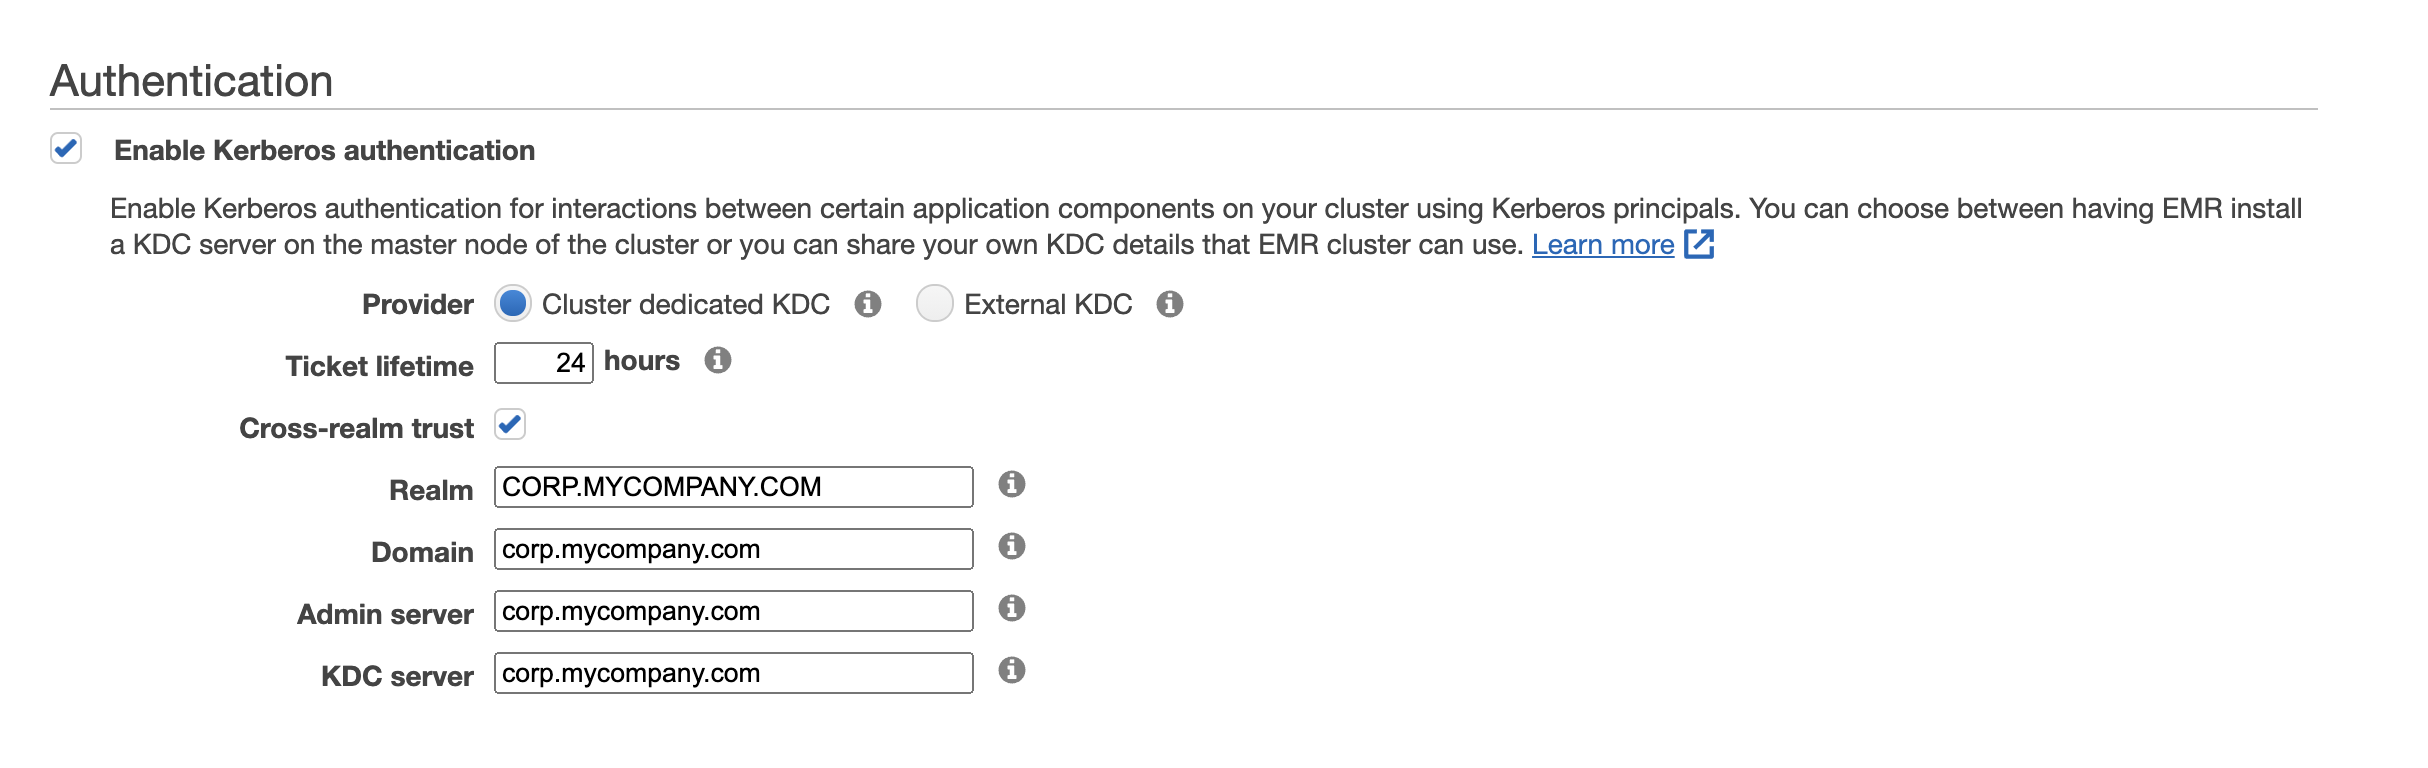Click the Ticket lifetime hours input box
The width and height of the screenshot is (2428, 768).
point(544,363)
